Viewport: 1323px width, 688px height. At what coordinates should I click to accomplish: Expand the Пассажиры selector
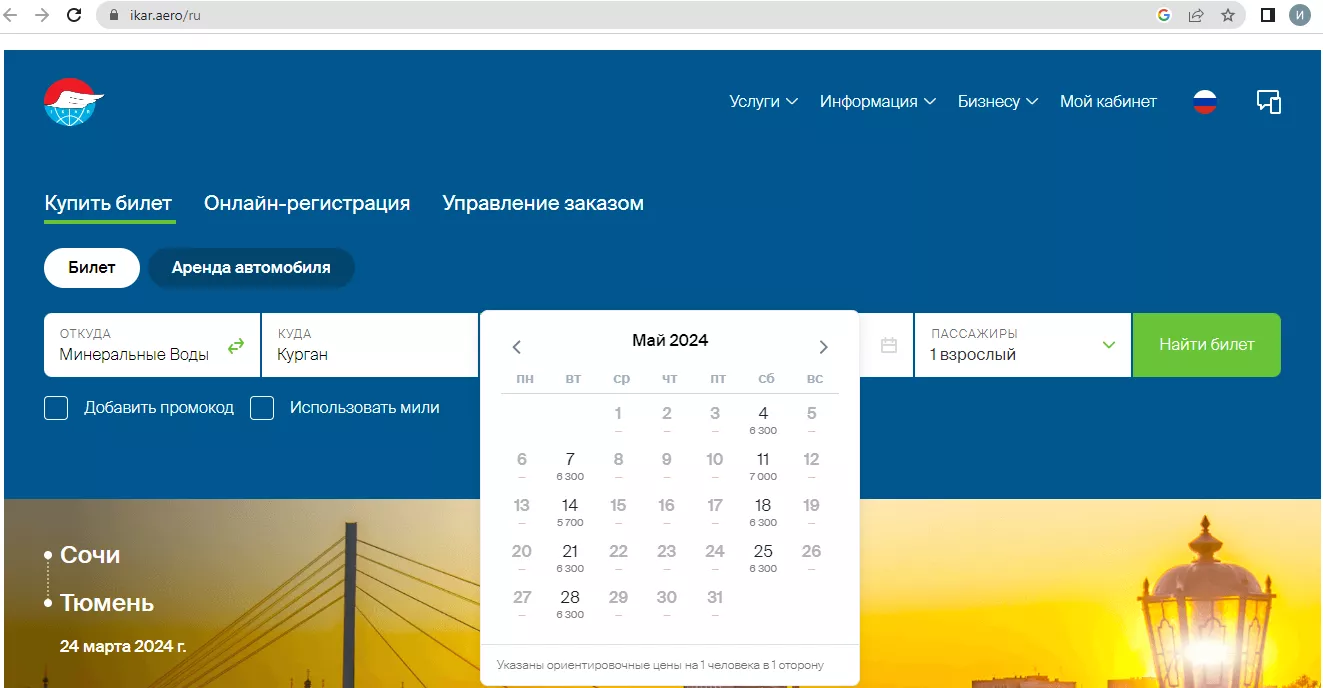pos(1022,345)
